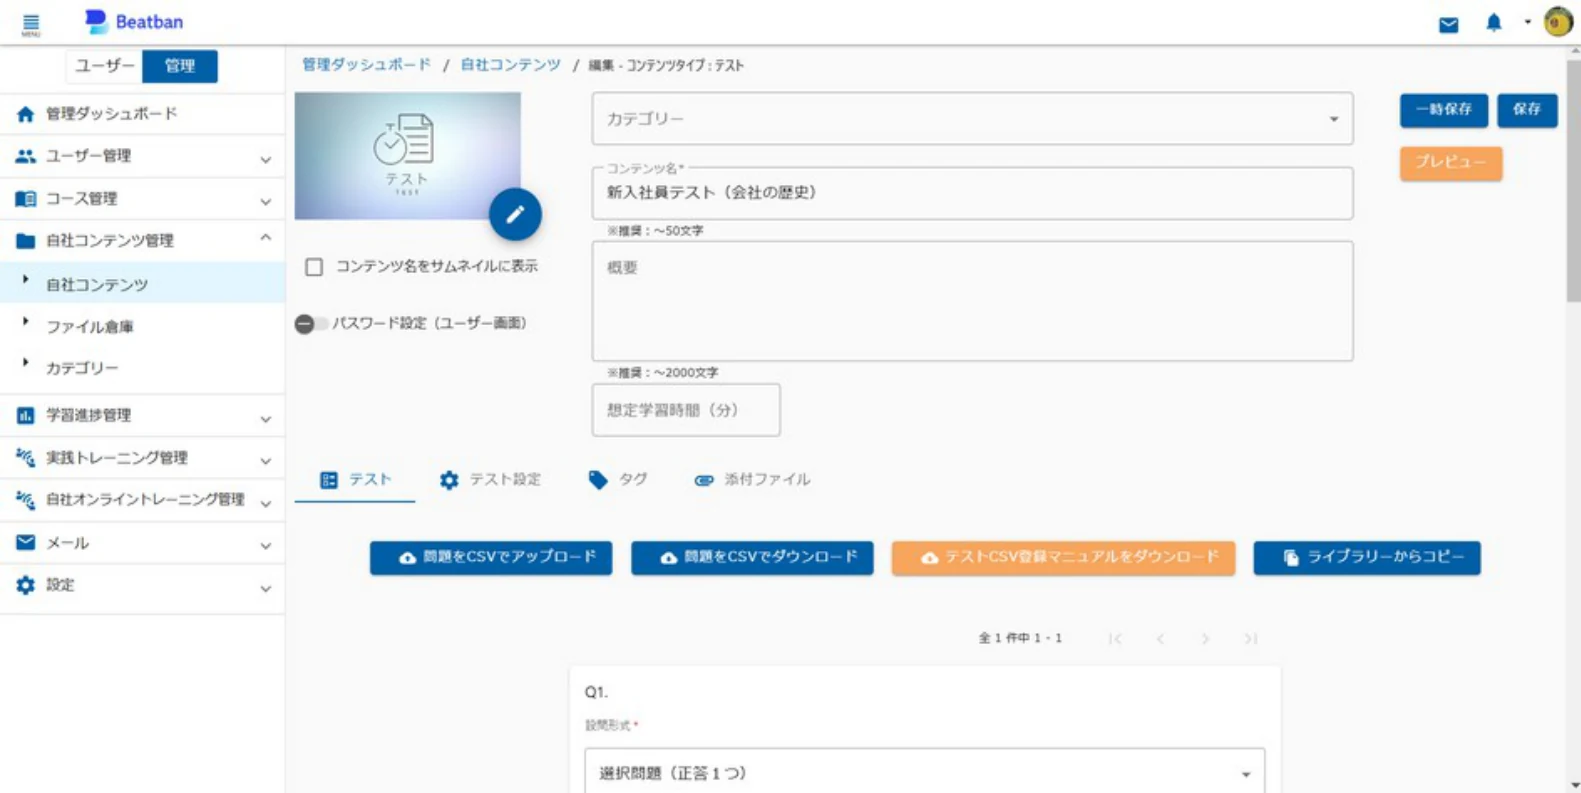Click the book icon for コース管理
This screenshot has height=793, width=1581.
click(26, 199)
